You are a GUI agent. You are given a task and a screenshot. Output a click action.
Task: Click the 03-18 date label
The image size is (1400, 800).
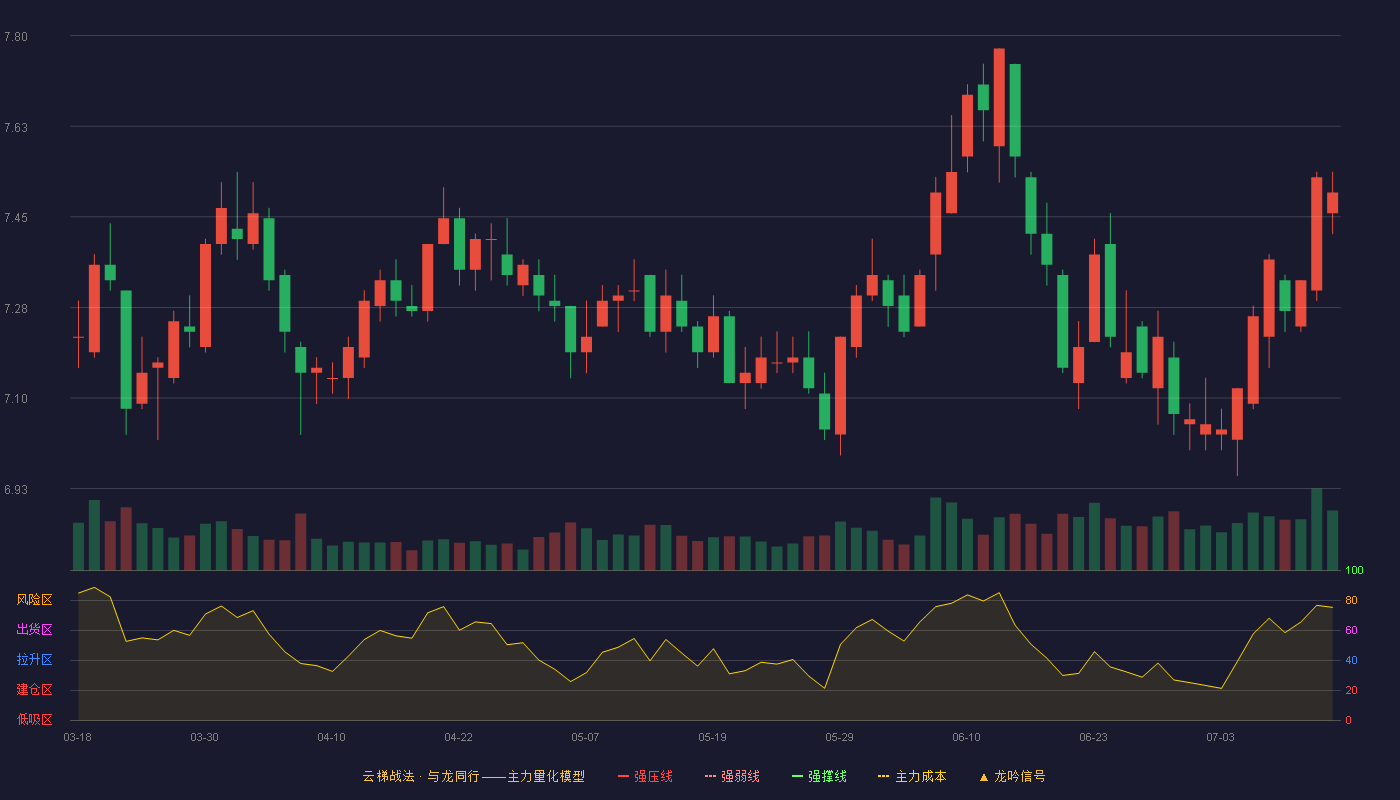pos(77,737)
